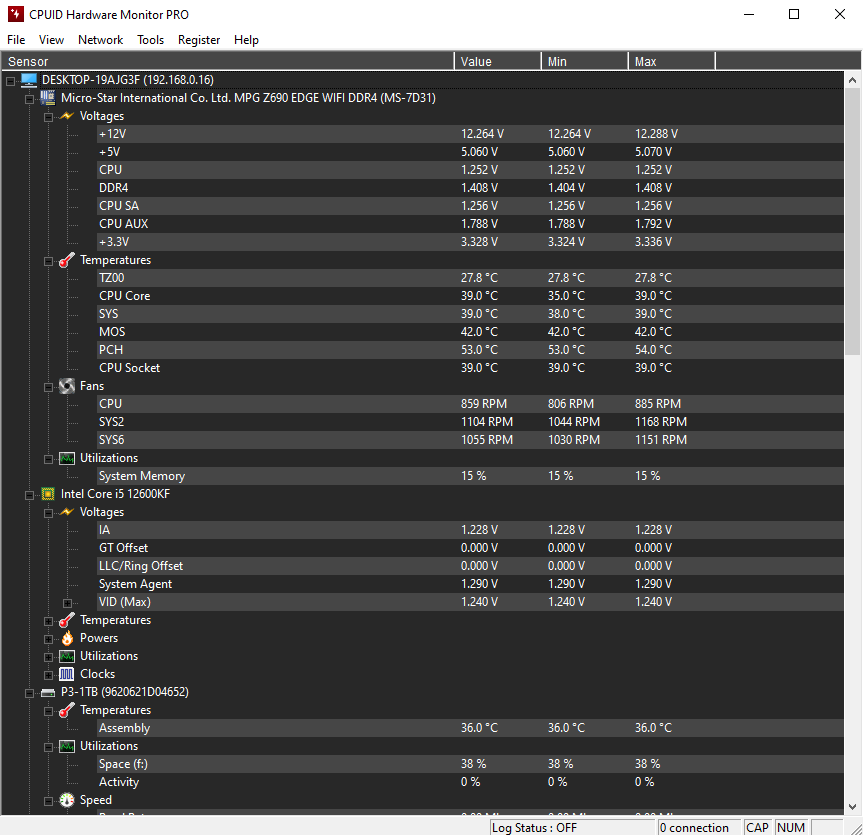Viewport: 863px width, 835px height.
Task: Collapse the motherboard Voltages group
Action: pos(48,117)
